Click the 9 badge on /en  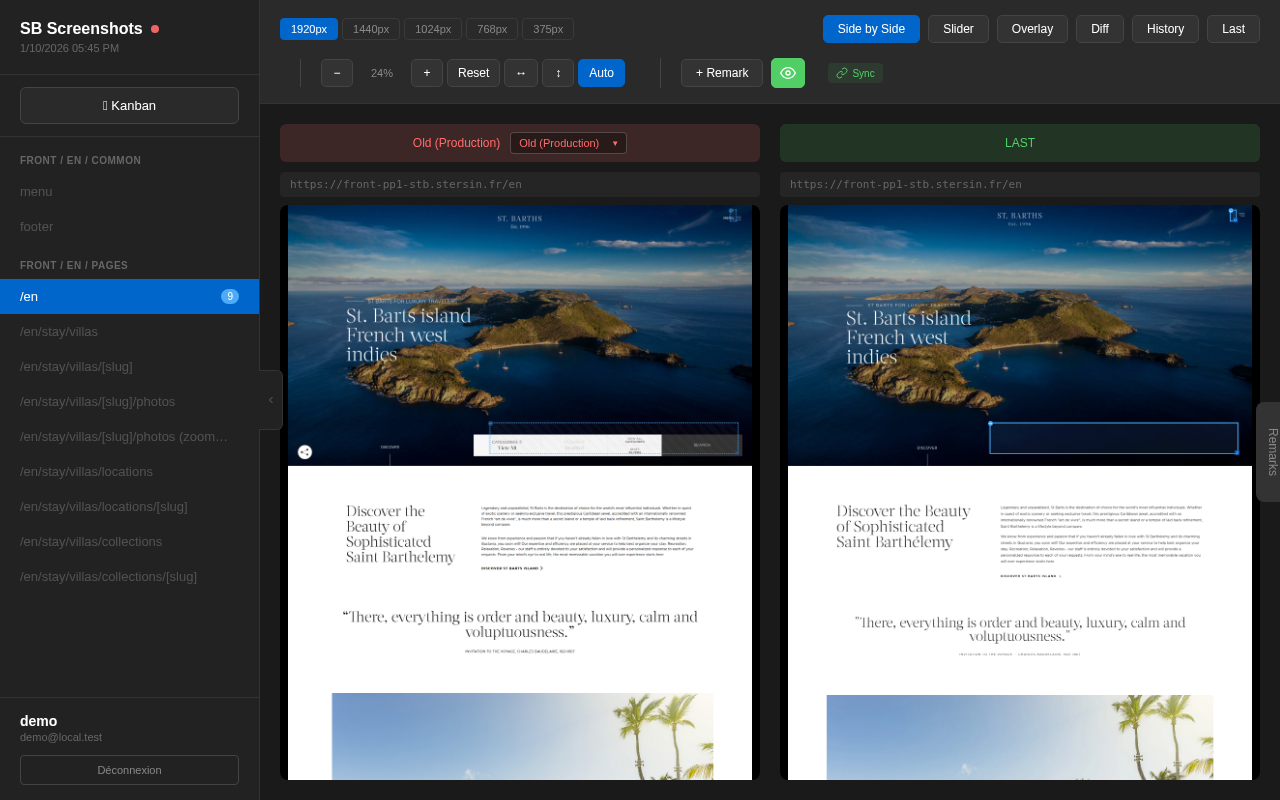coord(230,297)
